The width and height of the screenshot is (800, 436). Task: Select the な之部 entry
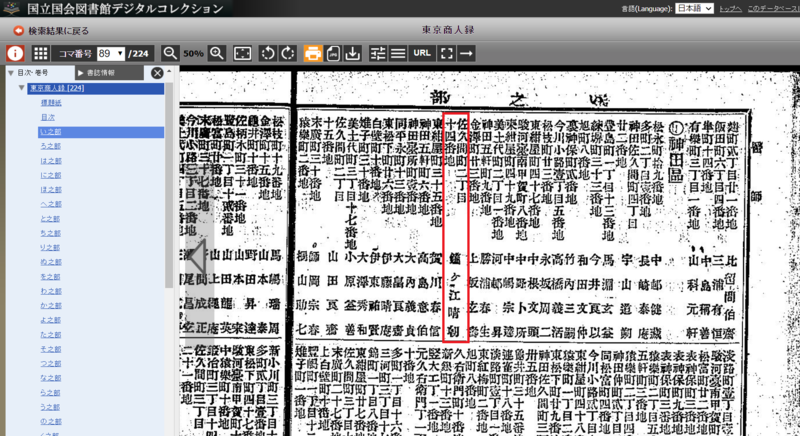tap(51, 378)
